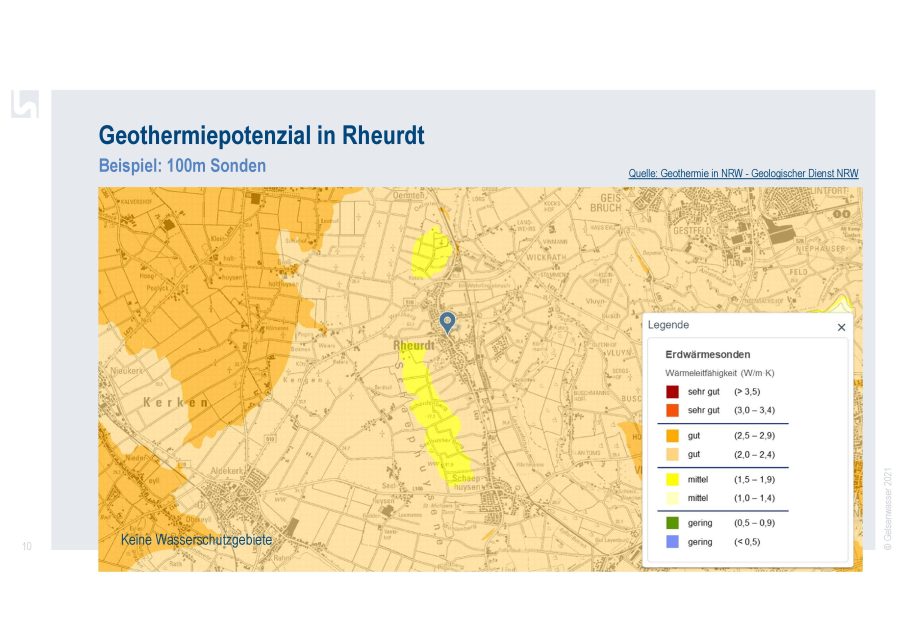The width and height of the screenshot is (900, 637).
Task: Click the 'Nieukerk' label on the map
Action: click(126, 371)
